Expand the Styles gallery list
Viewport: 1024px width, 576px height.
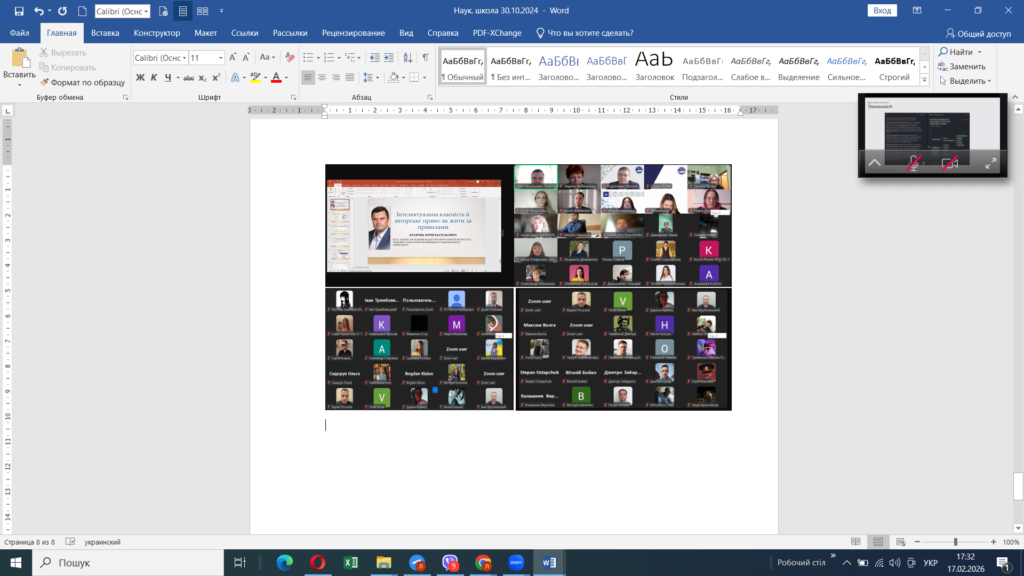click(925, 80)
